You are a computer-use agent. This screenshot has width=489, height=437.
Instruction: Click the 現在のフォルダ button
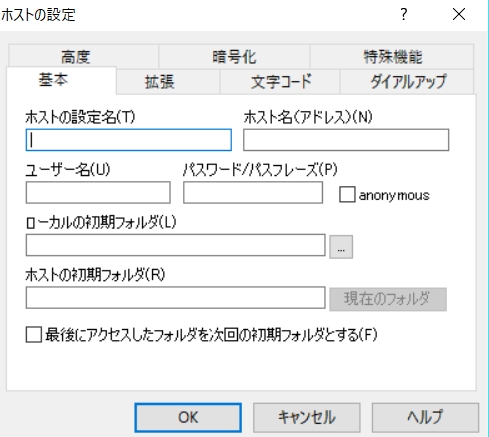[388, 299]
